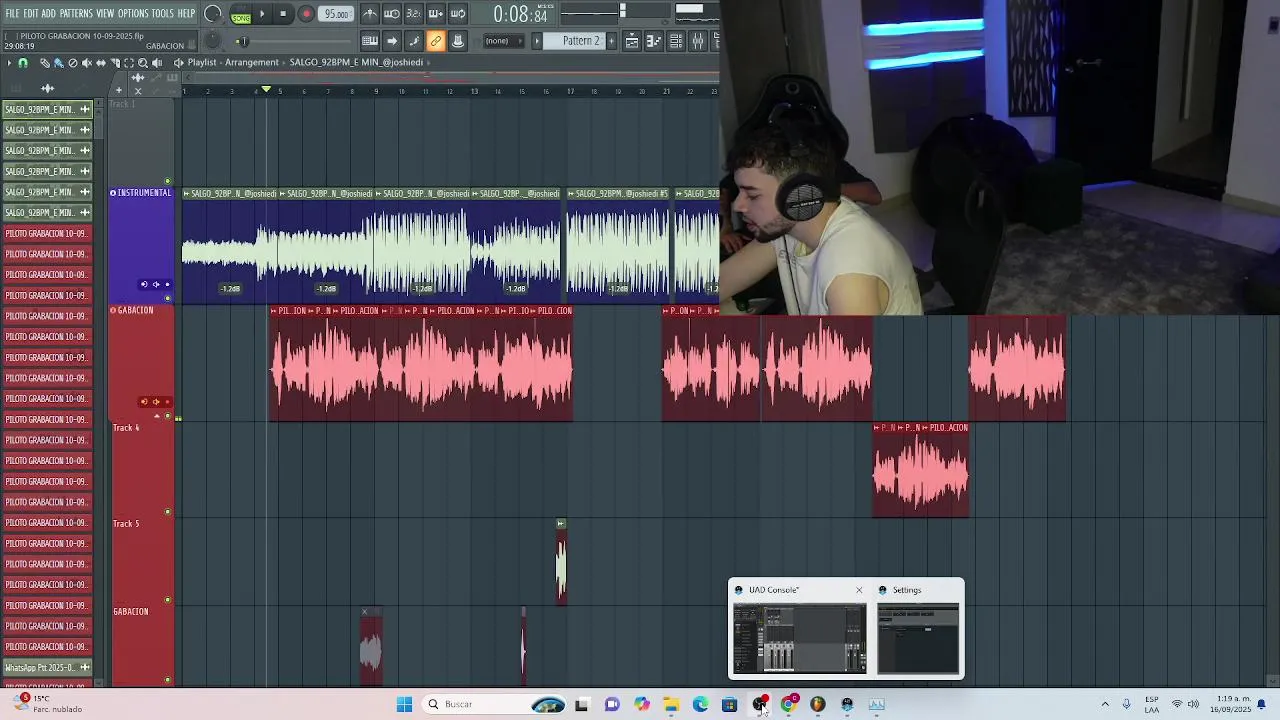
Task: Toggle wait for input before recording
Action: (x=392, y=14)
